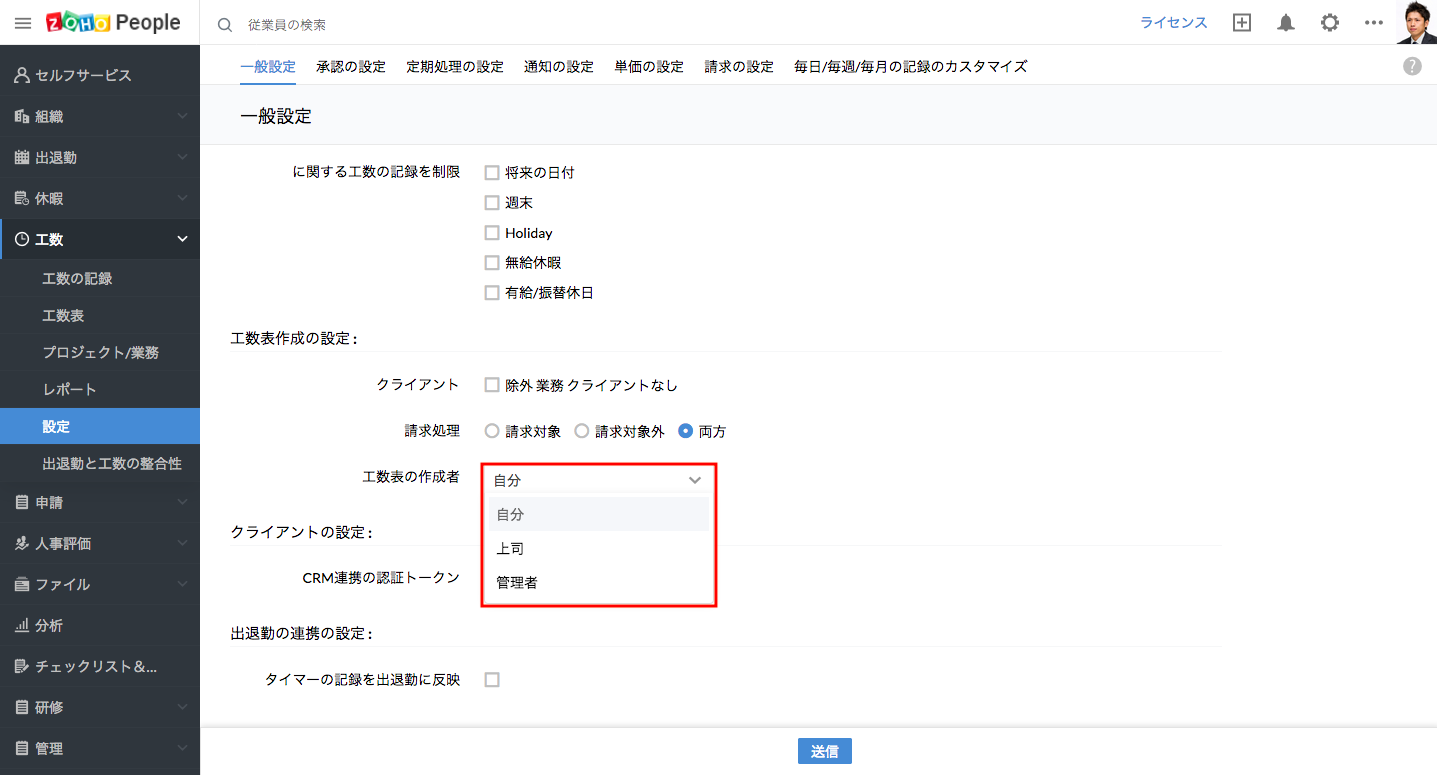Open the notifications bell icon

pyautogui.click(x=1286, y=23)
